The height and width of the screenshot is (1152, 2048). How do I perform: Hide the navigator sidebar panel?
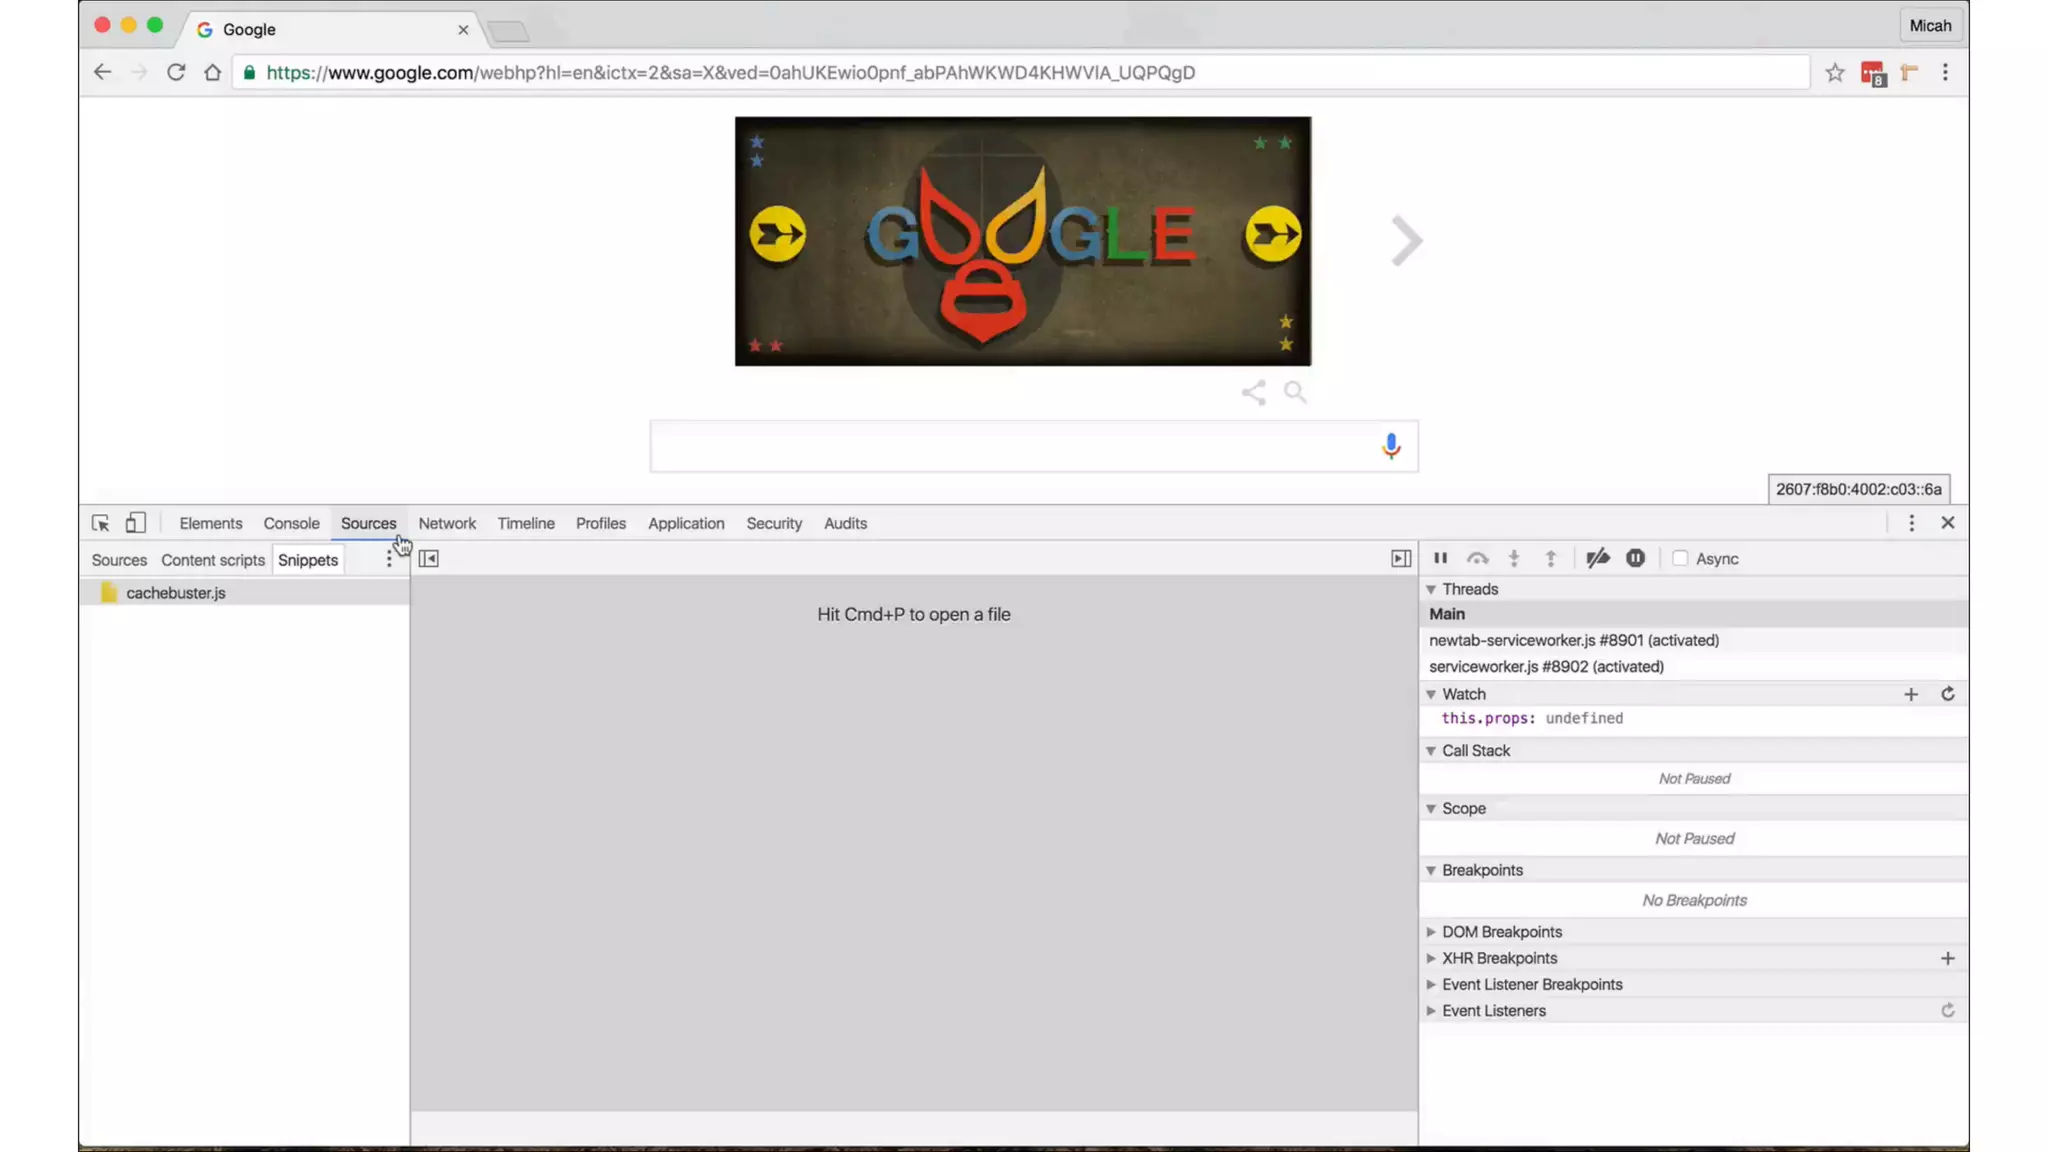coord(428,559)
